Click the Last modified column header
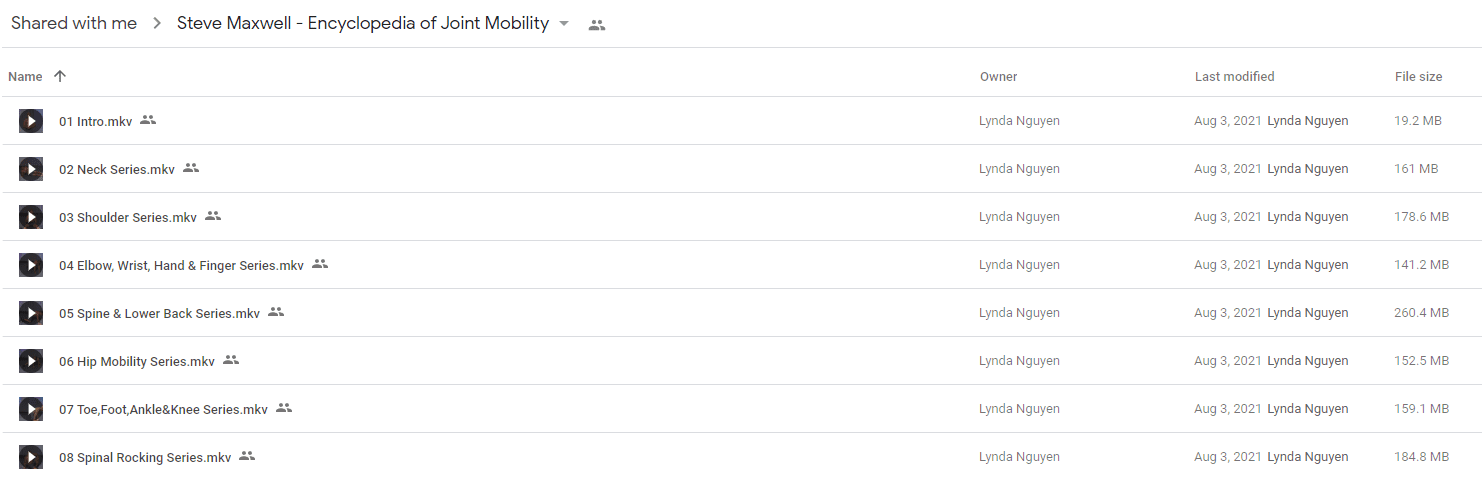This screenshot has height=479, width=1482. pyautogui.click(x=1234, y=77)
